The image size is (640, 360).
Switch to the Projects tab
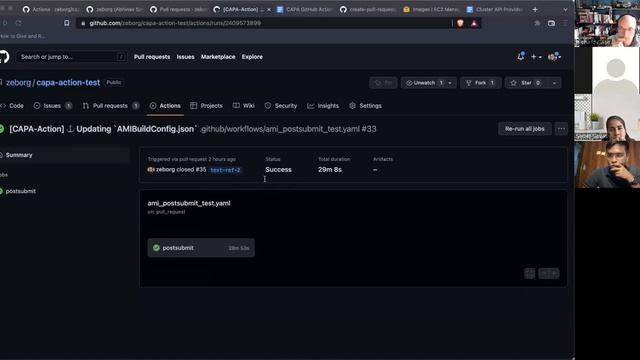click(207, 106)
